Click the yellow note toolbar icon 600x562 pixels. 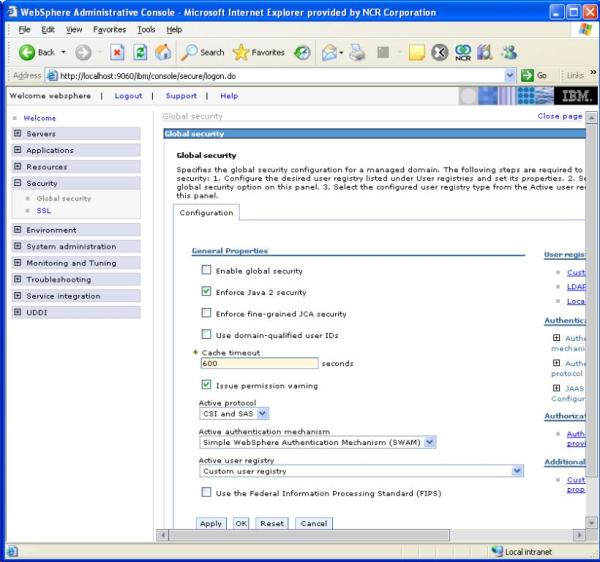(417, 52)
